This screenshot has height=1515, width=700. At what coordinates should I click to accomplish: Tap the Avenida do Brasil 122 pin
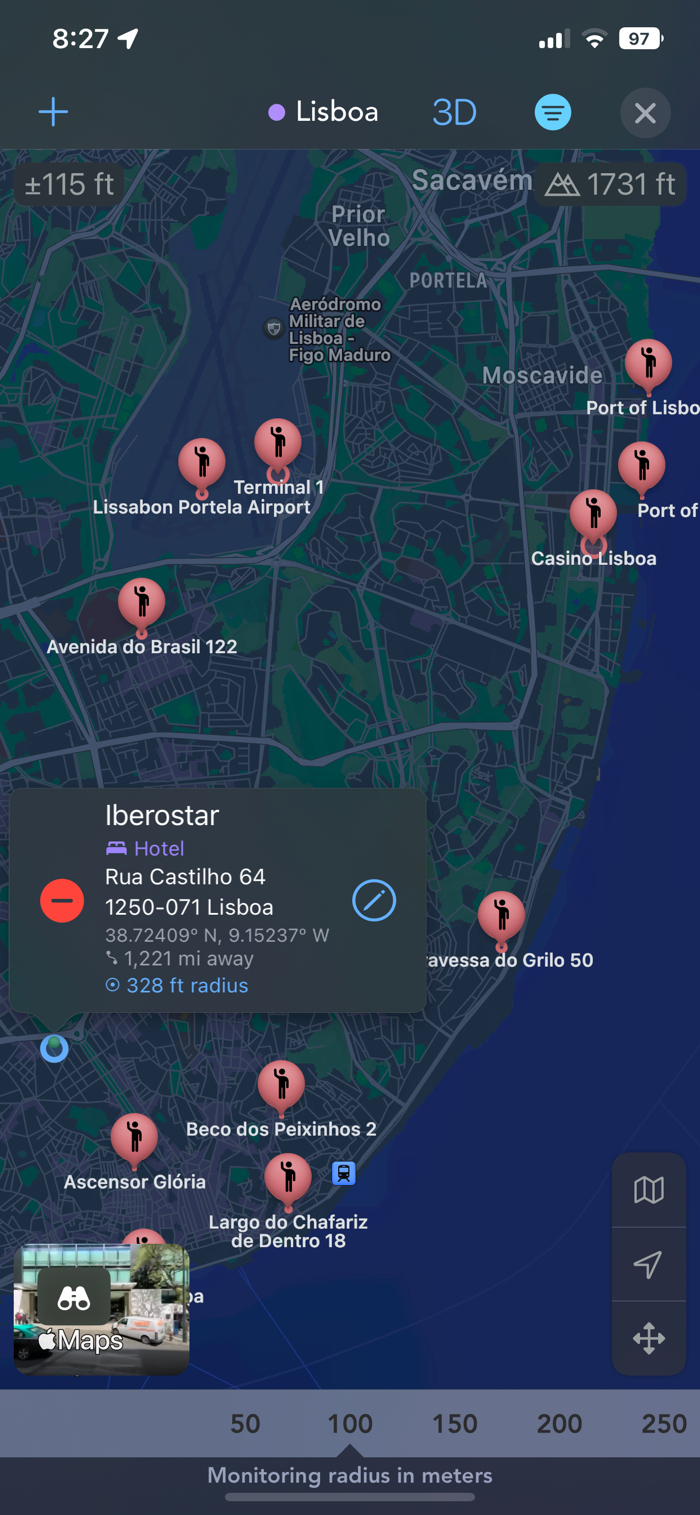142,605
